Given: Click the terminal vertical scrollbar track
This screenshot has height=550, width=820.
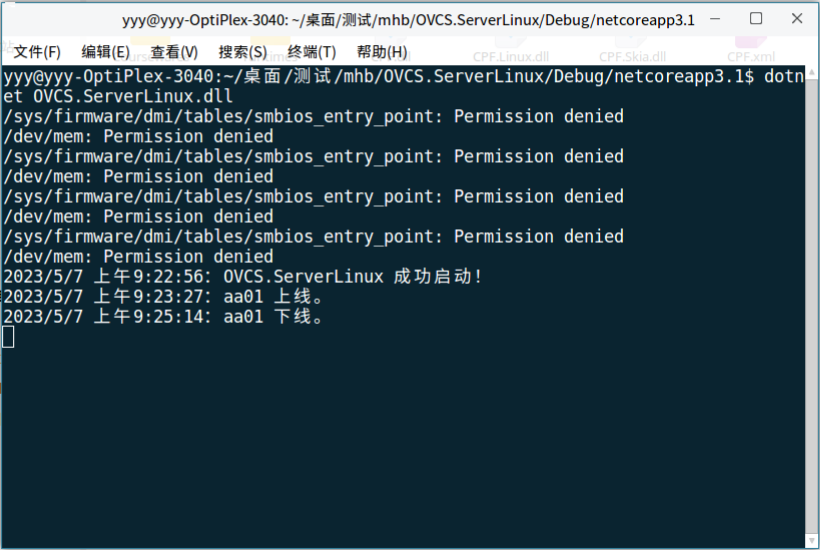Looking at the screenshot, I should coord(811,300).
